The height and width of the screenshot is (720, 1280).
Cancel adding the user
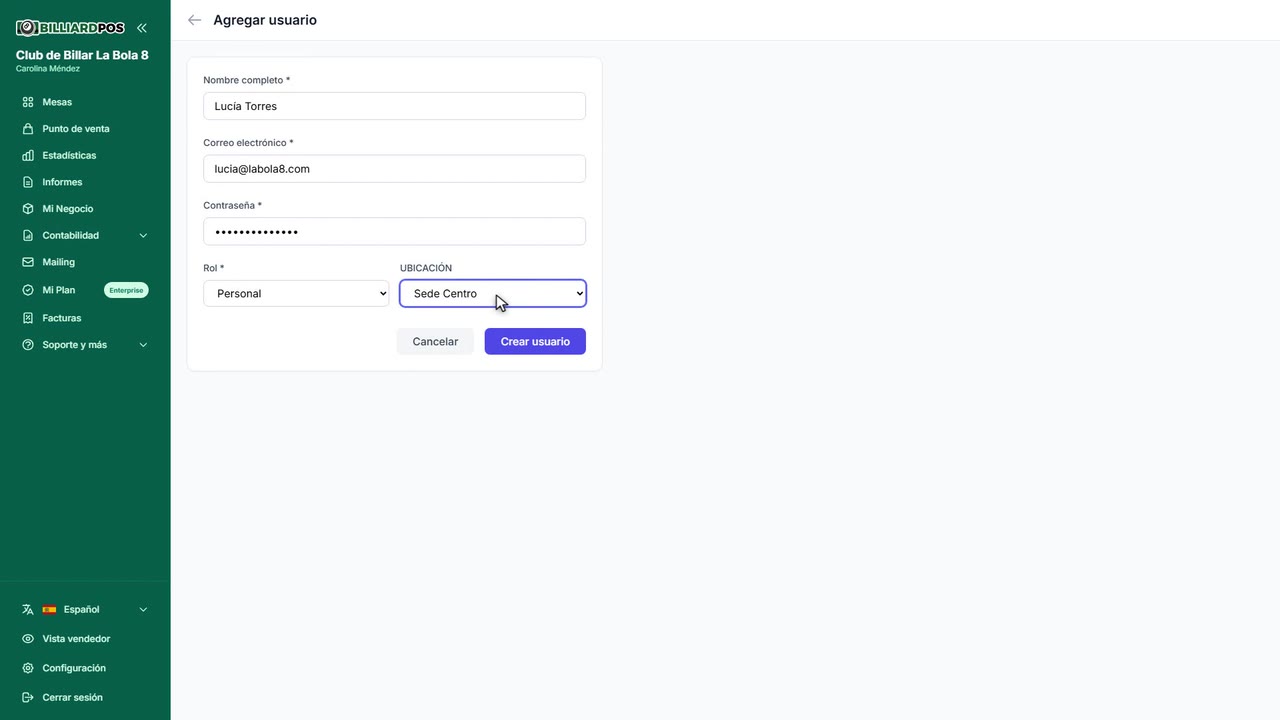[x=435, y=341]
